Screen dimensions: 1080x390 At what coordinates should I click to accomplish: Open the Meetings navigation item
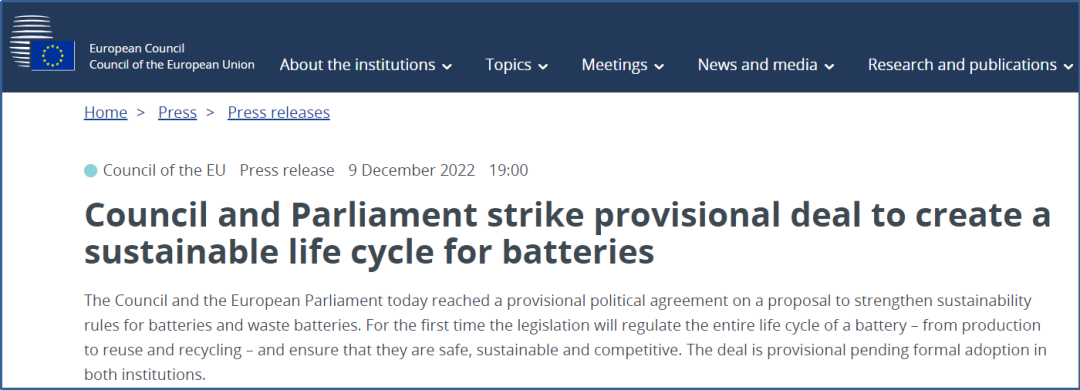point(614,65)
